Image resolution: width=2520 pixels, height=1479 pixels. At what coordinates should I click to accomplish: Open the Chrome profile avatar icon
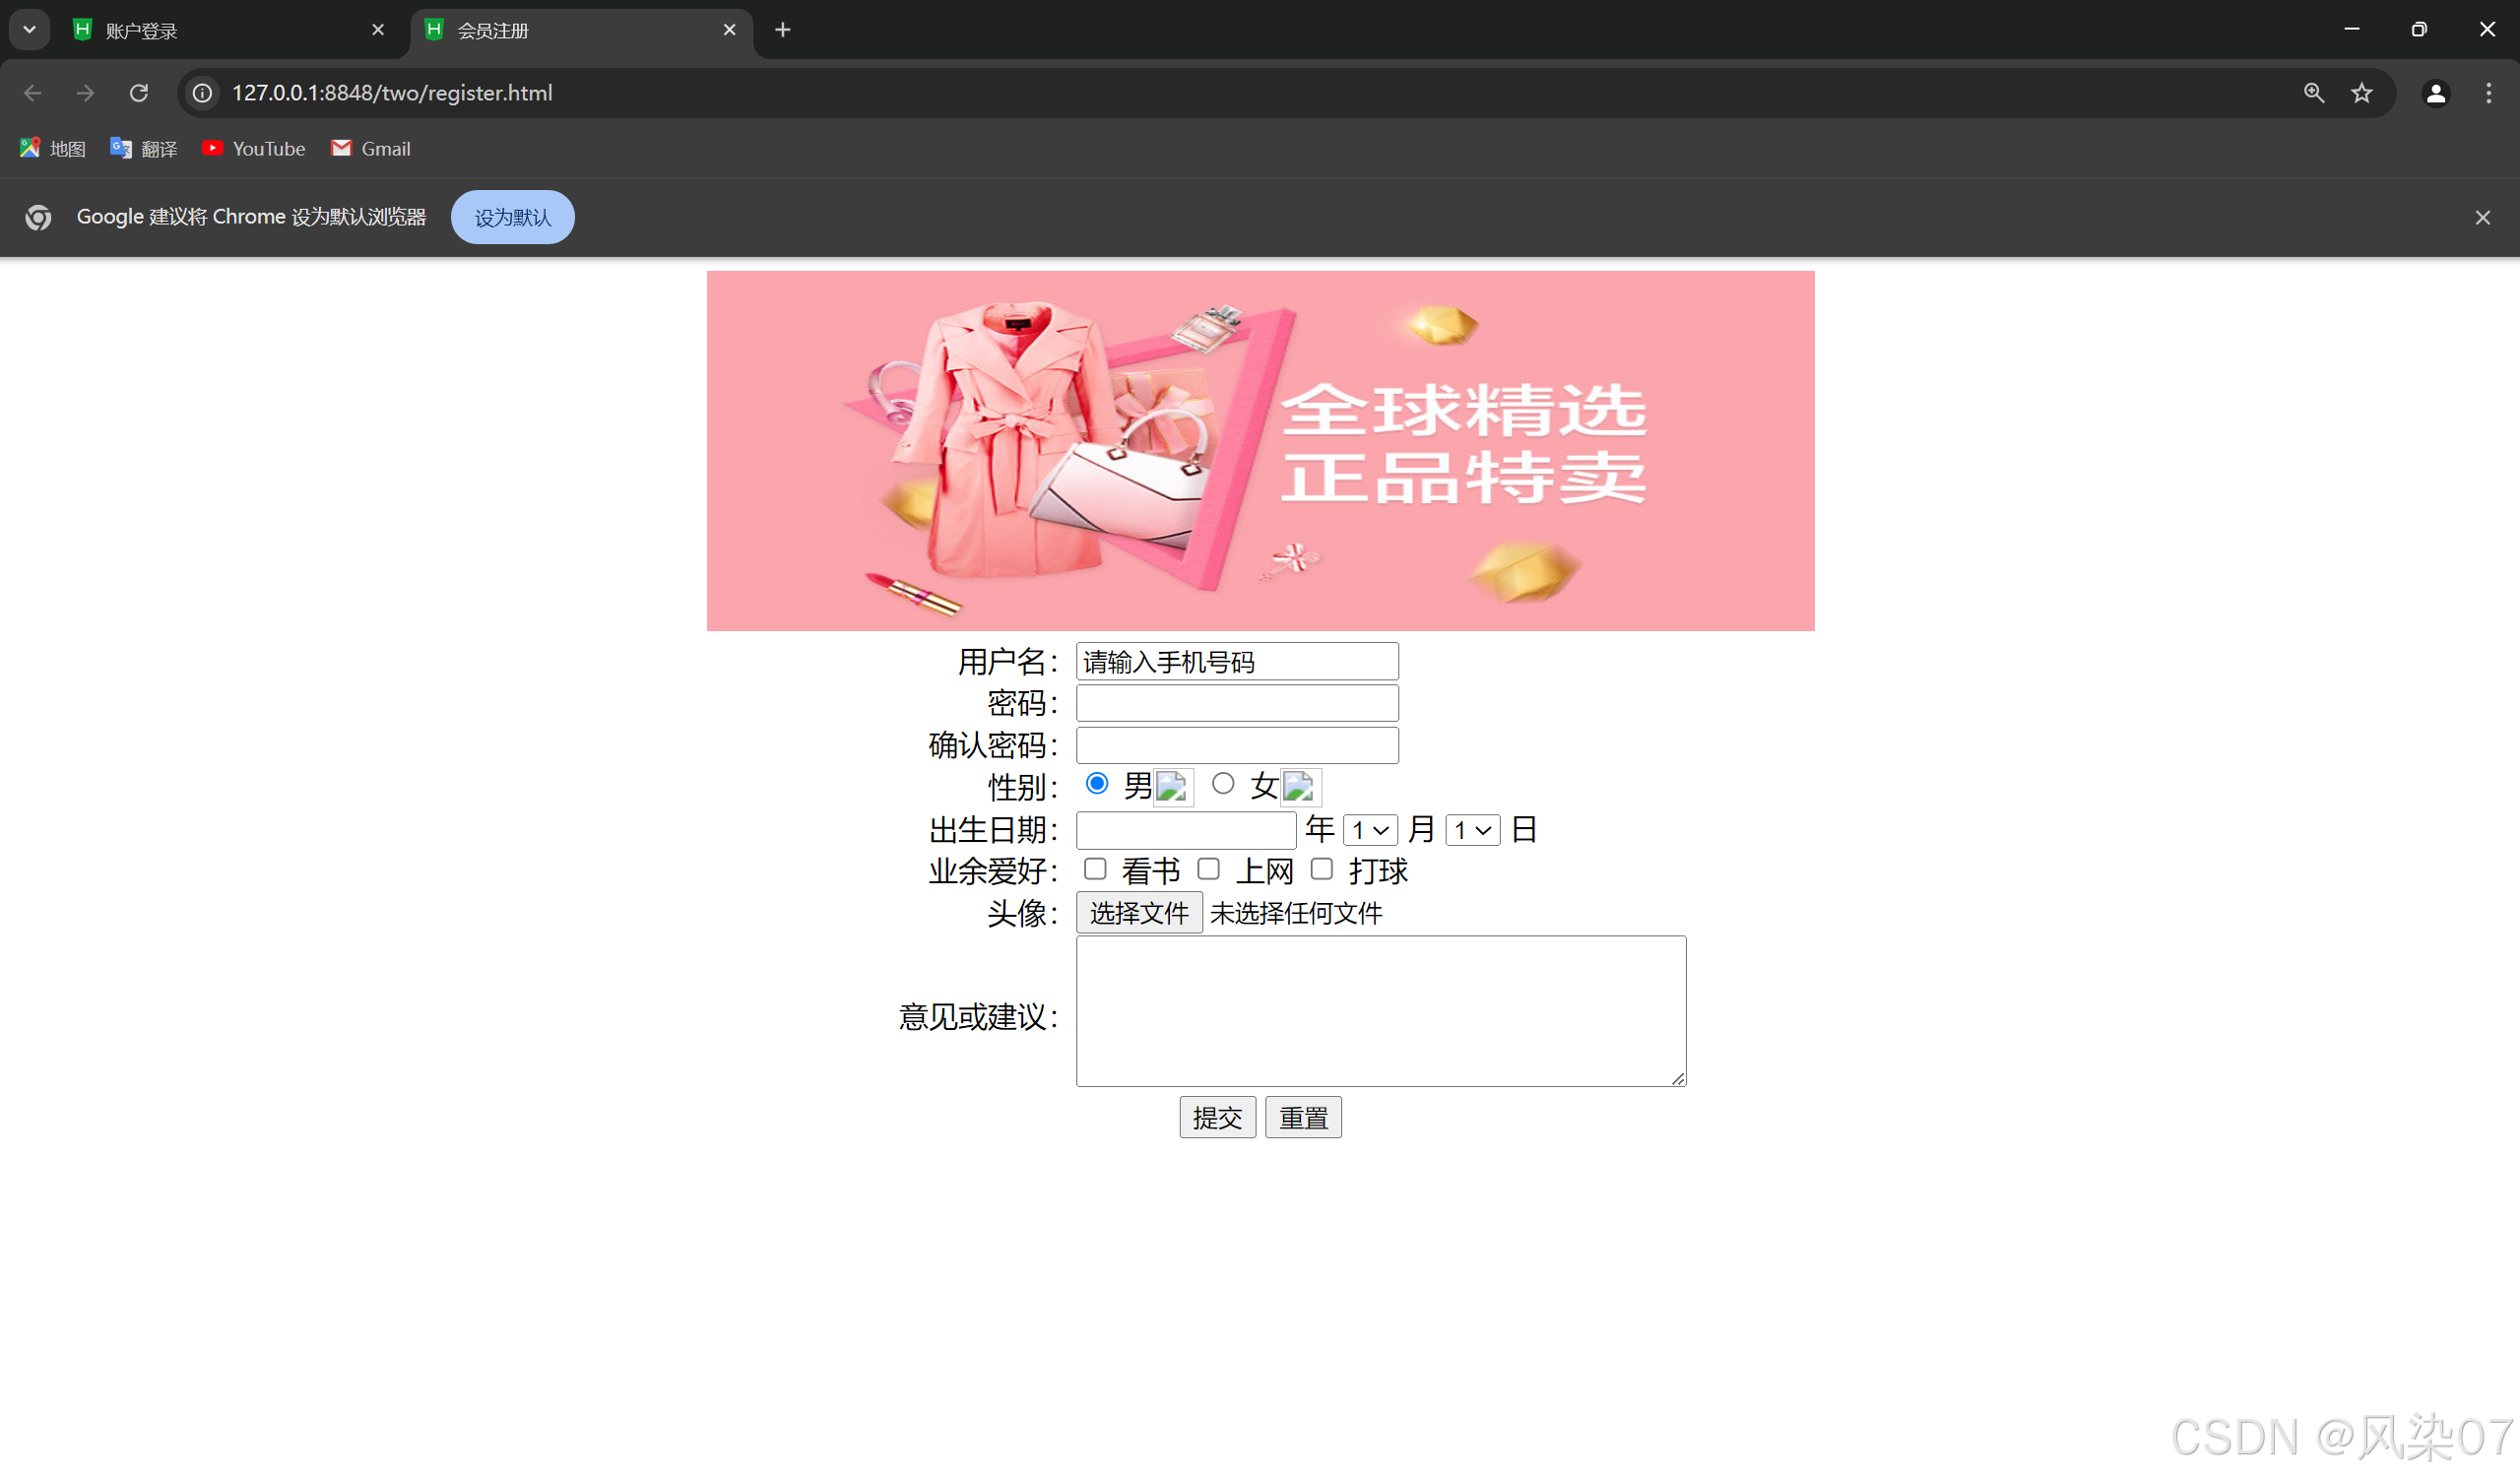pyautogui.click(x=2436, y=93)
